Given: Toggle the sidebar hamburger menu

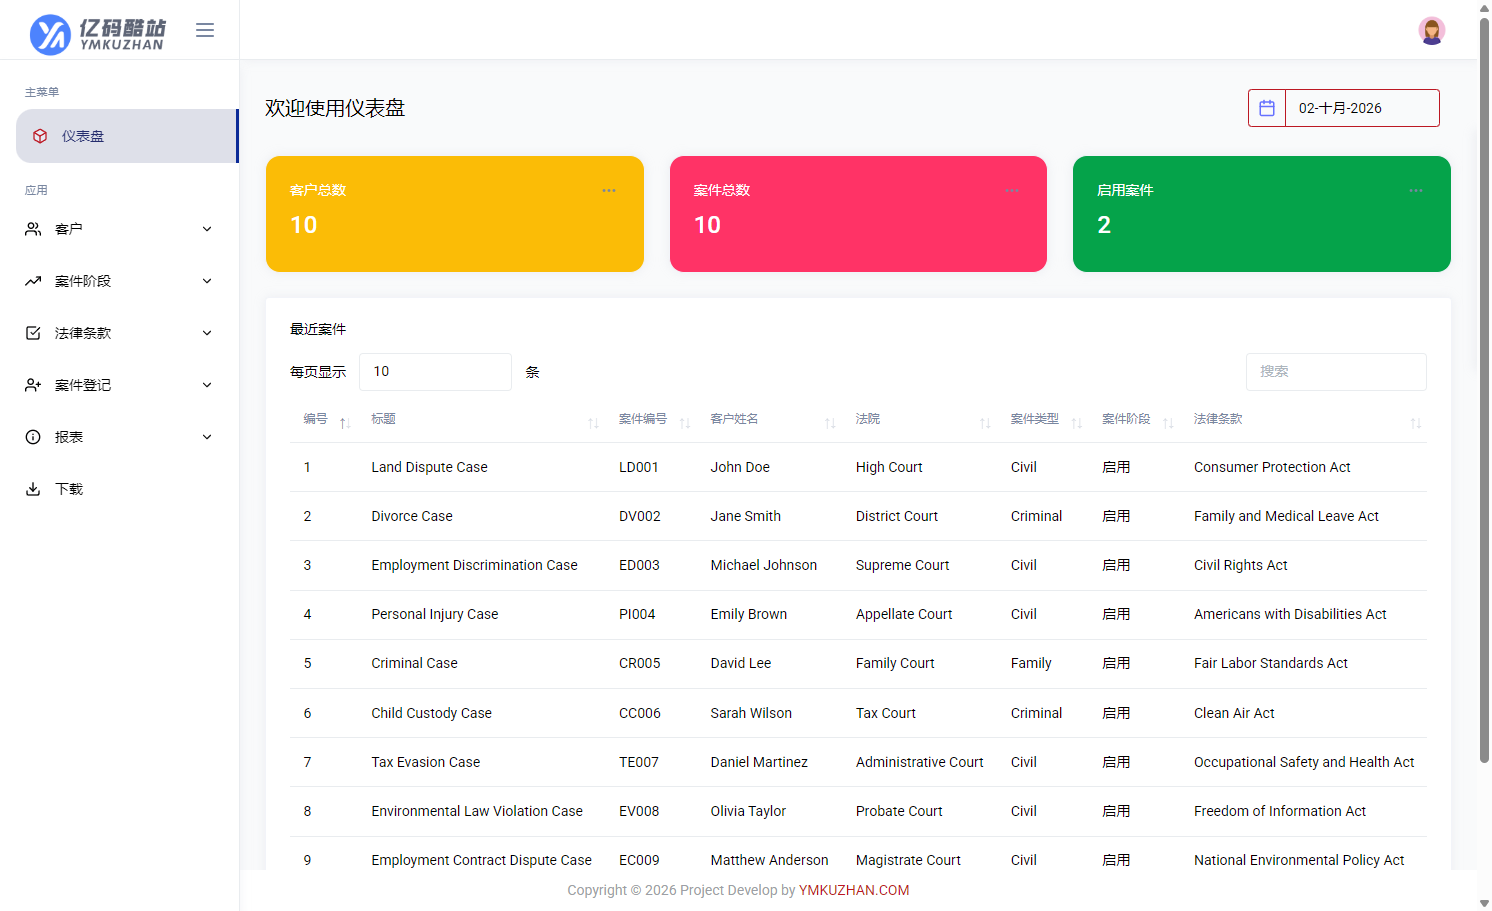Looking at the screenshot, I should coord(205,30).
